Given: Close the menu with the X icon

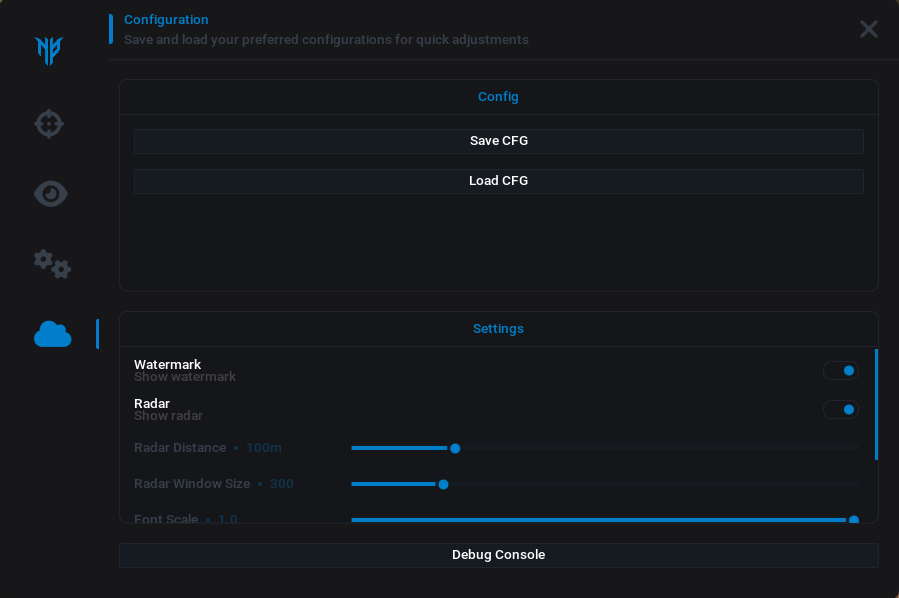Looking at the screenshot, I should [x=868, y=29].
